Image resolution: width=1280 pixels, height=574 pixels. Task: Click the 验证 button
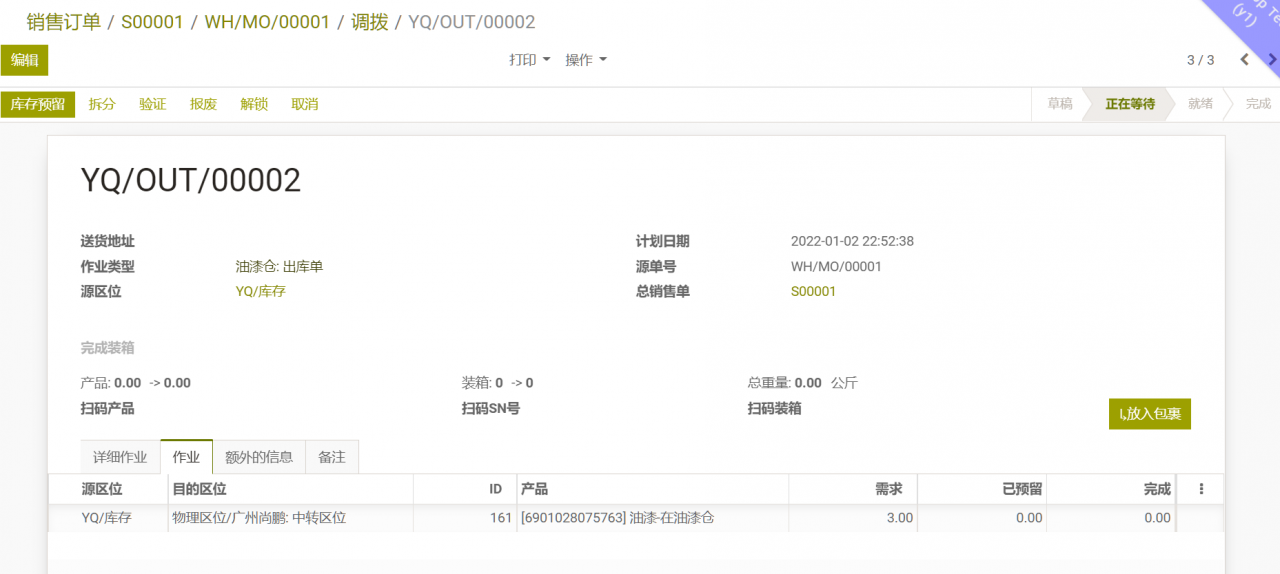(153, 104)
